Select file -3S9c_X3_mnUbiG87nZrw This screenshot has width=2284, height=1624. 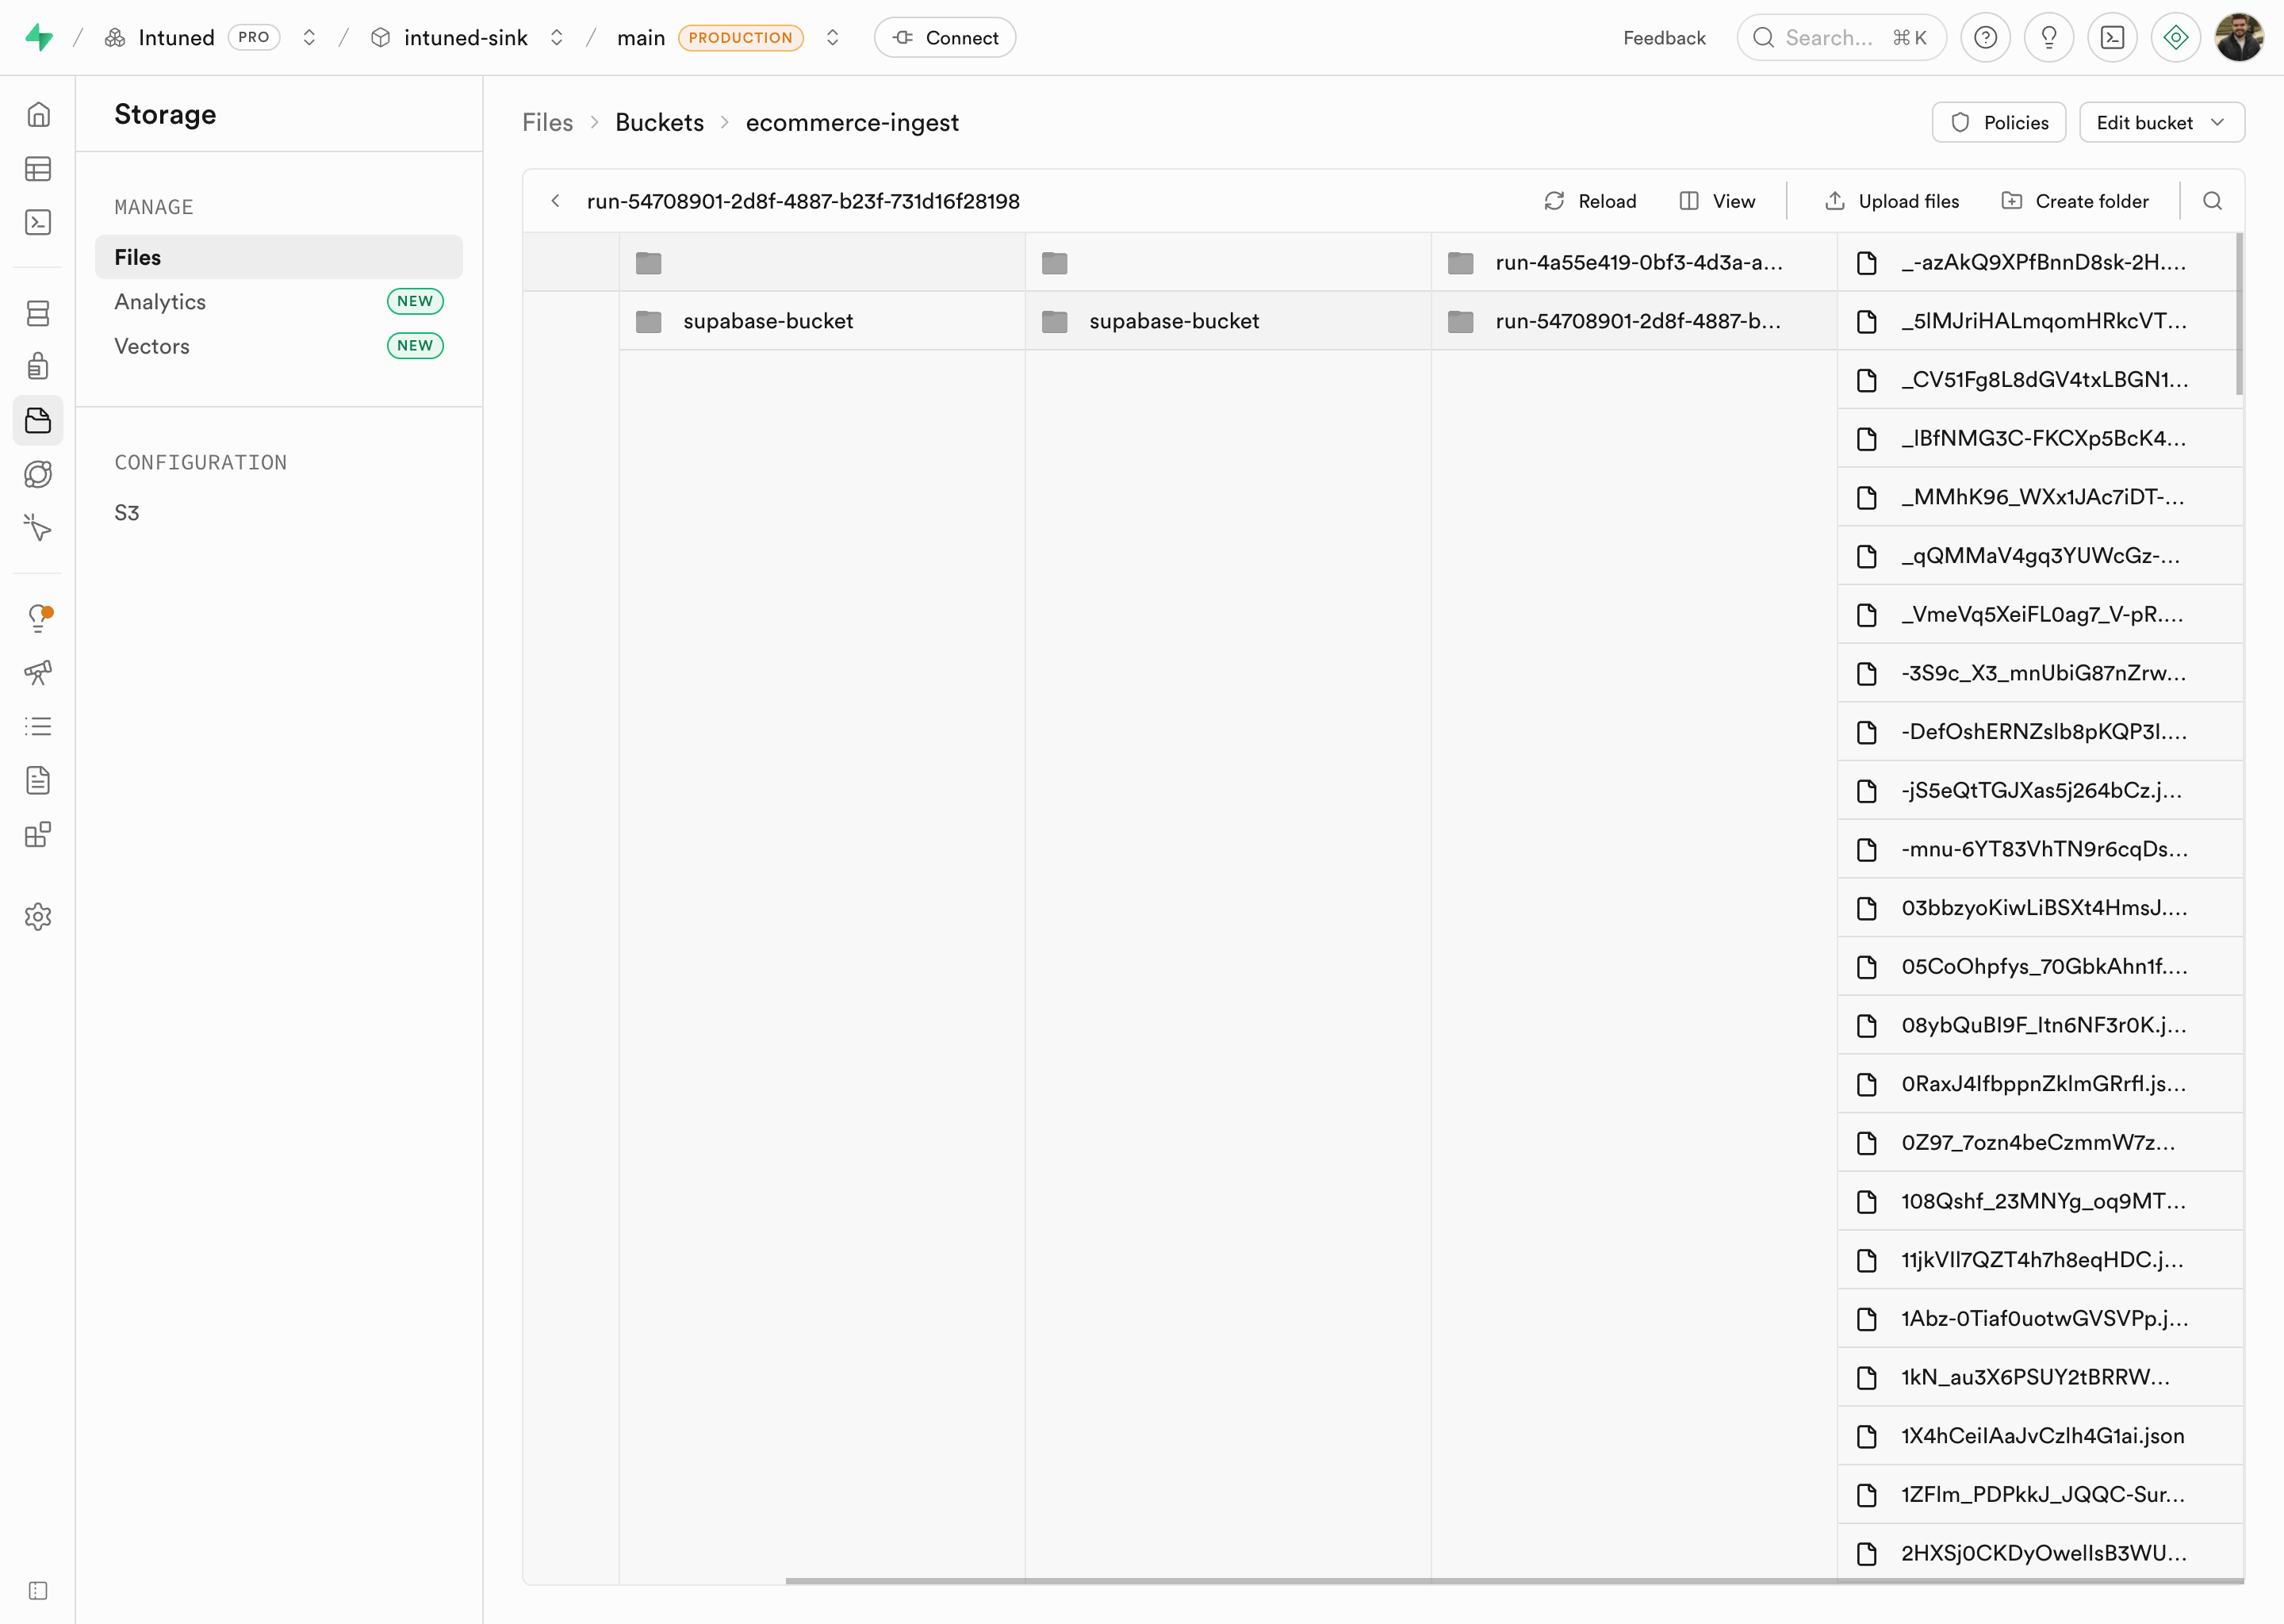[2040, 673]
